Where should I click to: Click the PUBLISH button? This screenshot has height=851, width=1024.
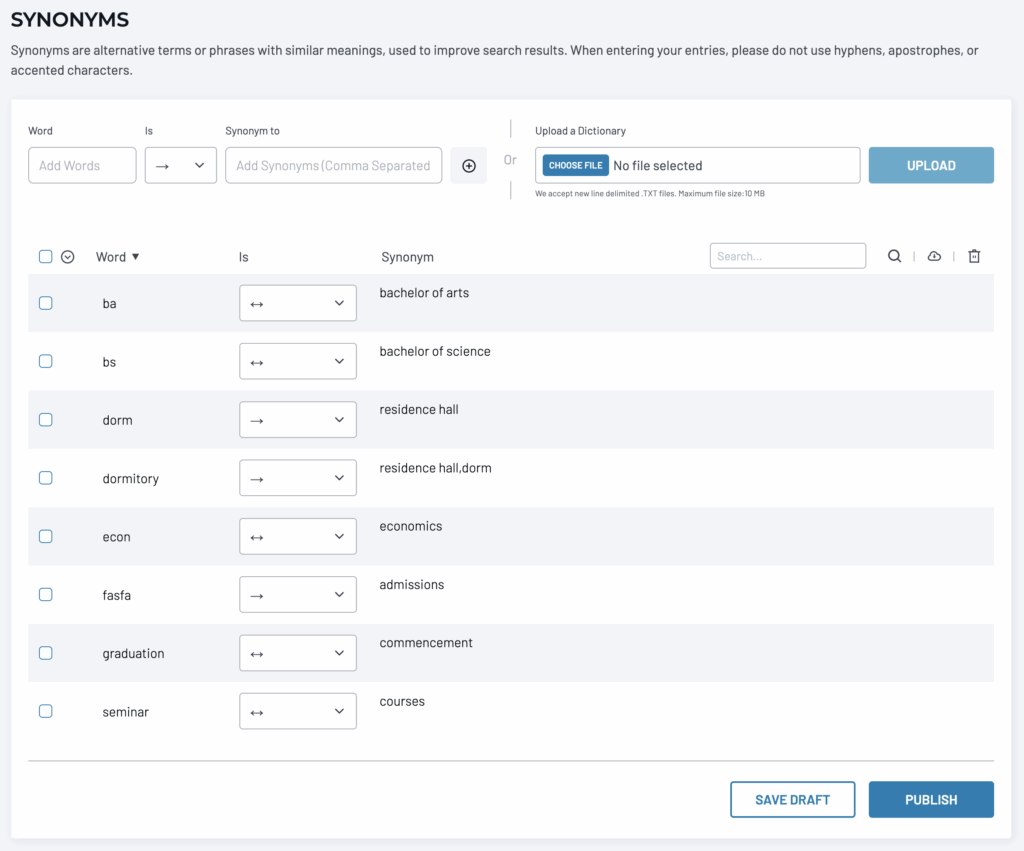(x=931, y=799)
